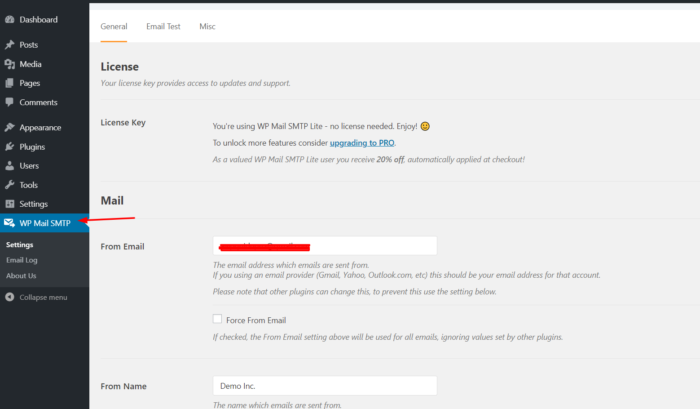This screenshot has width=700, height=409.
Task: Click 'Your license key provides access' description
Action: tap(196, 83)
